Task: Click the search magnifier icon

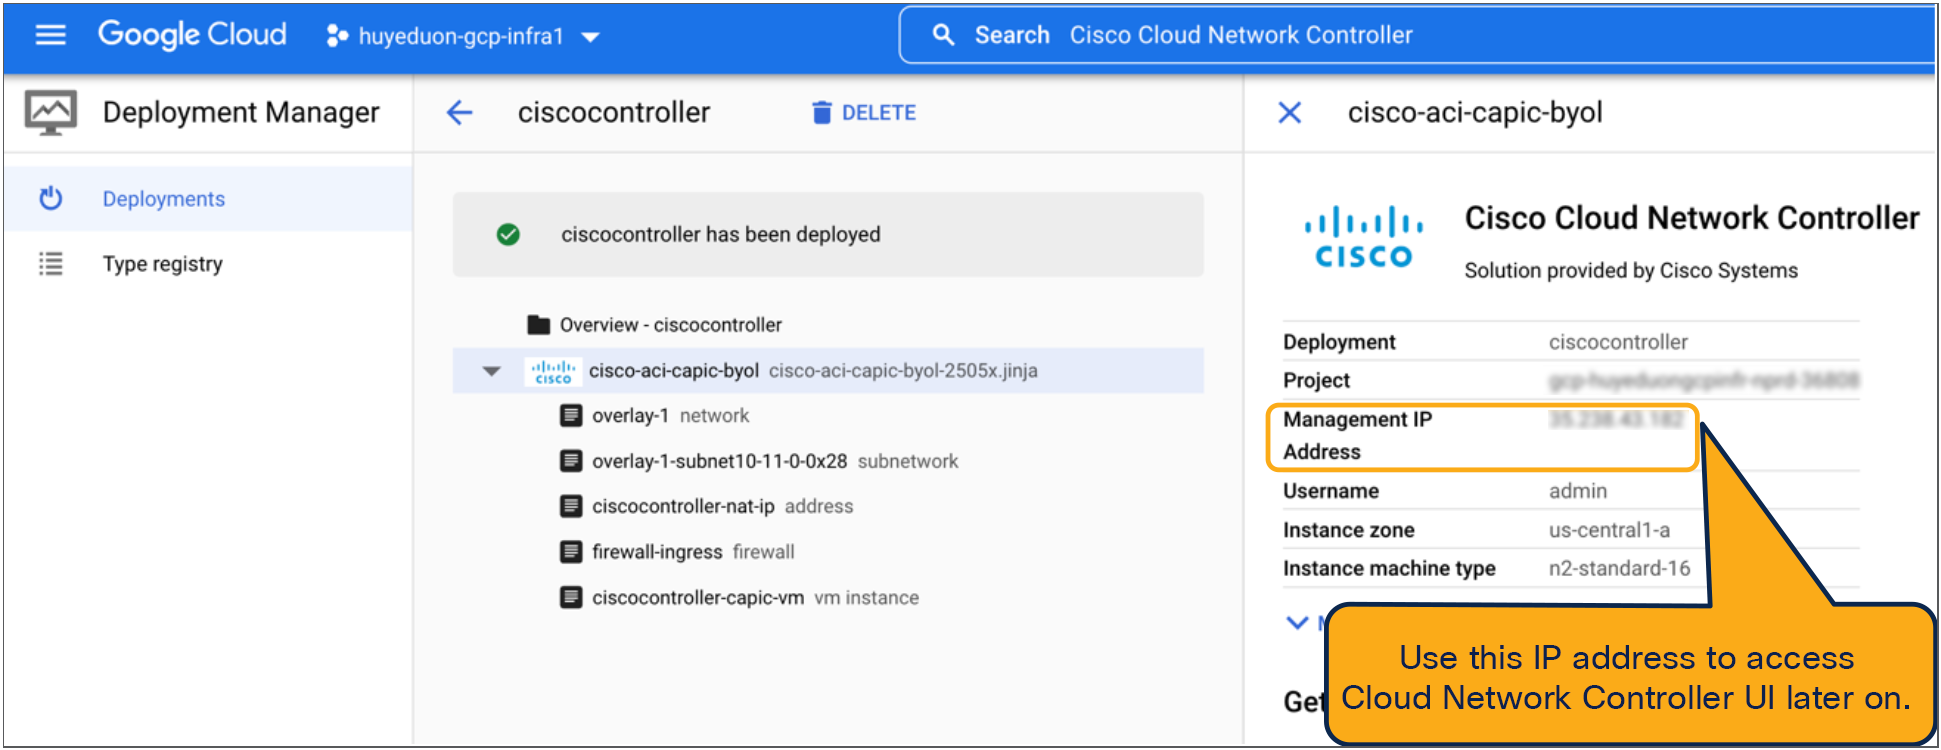Action: coord(943,35)
